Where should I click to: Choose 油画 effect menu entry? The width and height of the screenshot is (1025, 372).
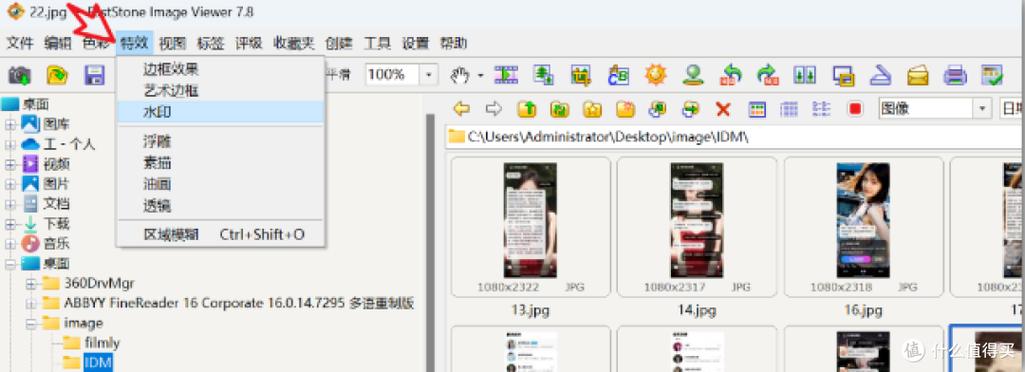coord(220,184)
